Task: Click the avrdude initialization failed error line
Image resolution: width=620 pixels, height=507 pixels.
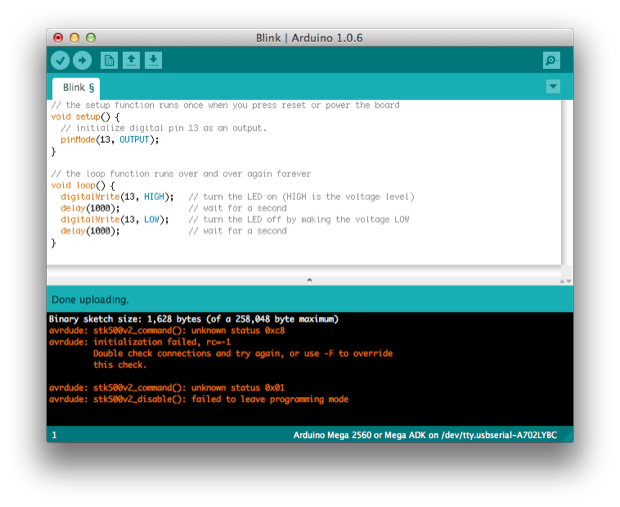Action: tap(140, 342)
